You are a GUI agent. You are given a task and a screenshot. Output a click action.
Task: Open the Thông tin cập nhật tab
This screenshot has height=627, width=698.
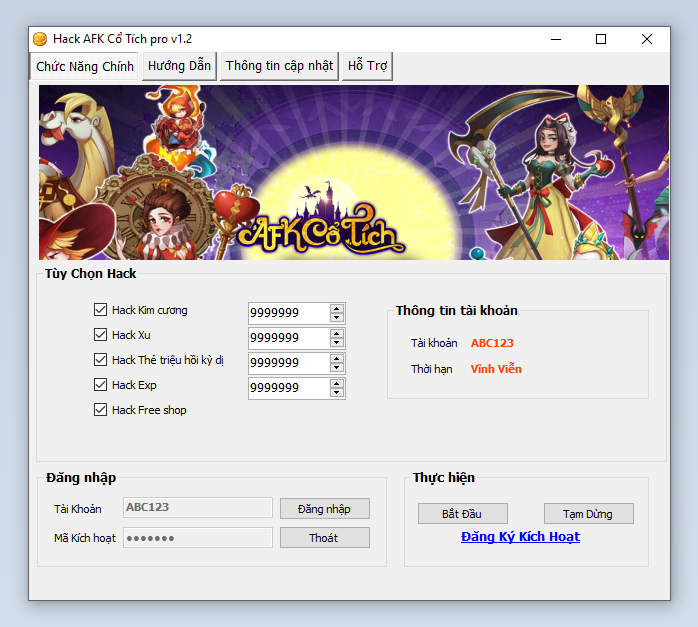[x=279, y=66]
